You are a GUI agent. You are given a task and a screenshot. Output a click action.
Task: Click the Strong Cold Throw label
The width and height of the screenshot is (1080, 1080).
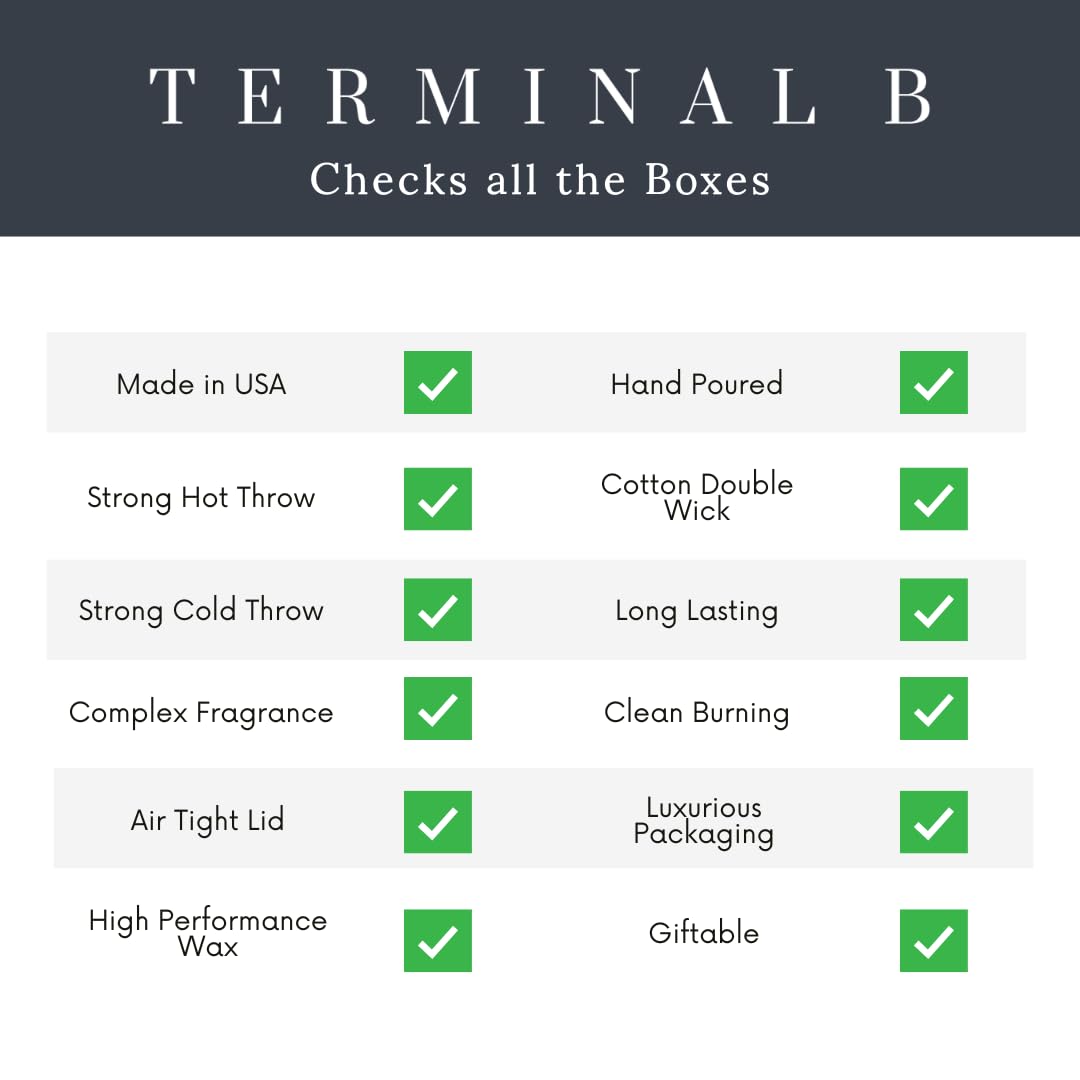coord(201,611)
